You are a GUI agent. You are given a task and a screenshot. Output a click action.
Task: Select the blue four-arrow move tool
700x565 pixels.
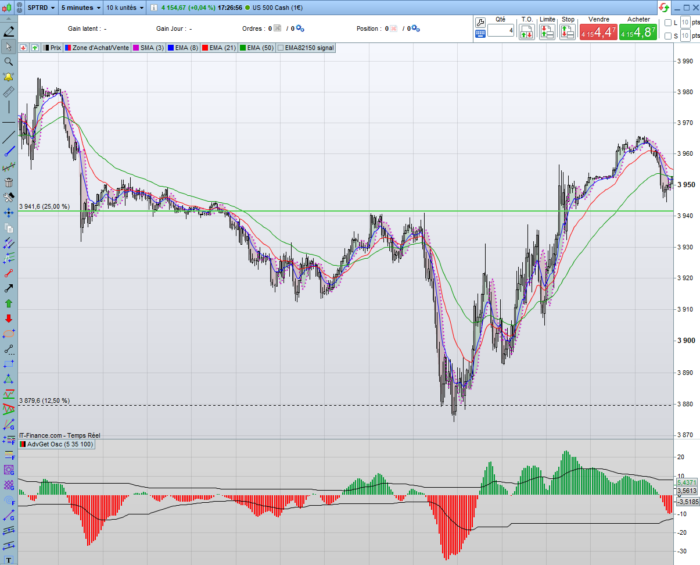(x=8, y=213)
